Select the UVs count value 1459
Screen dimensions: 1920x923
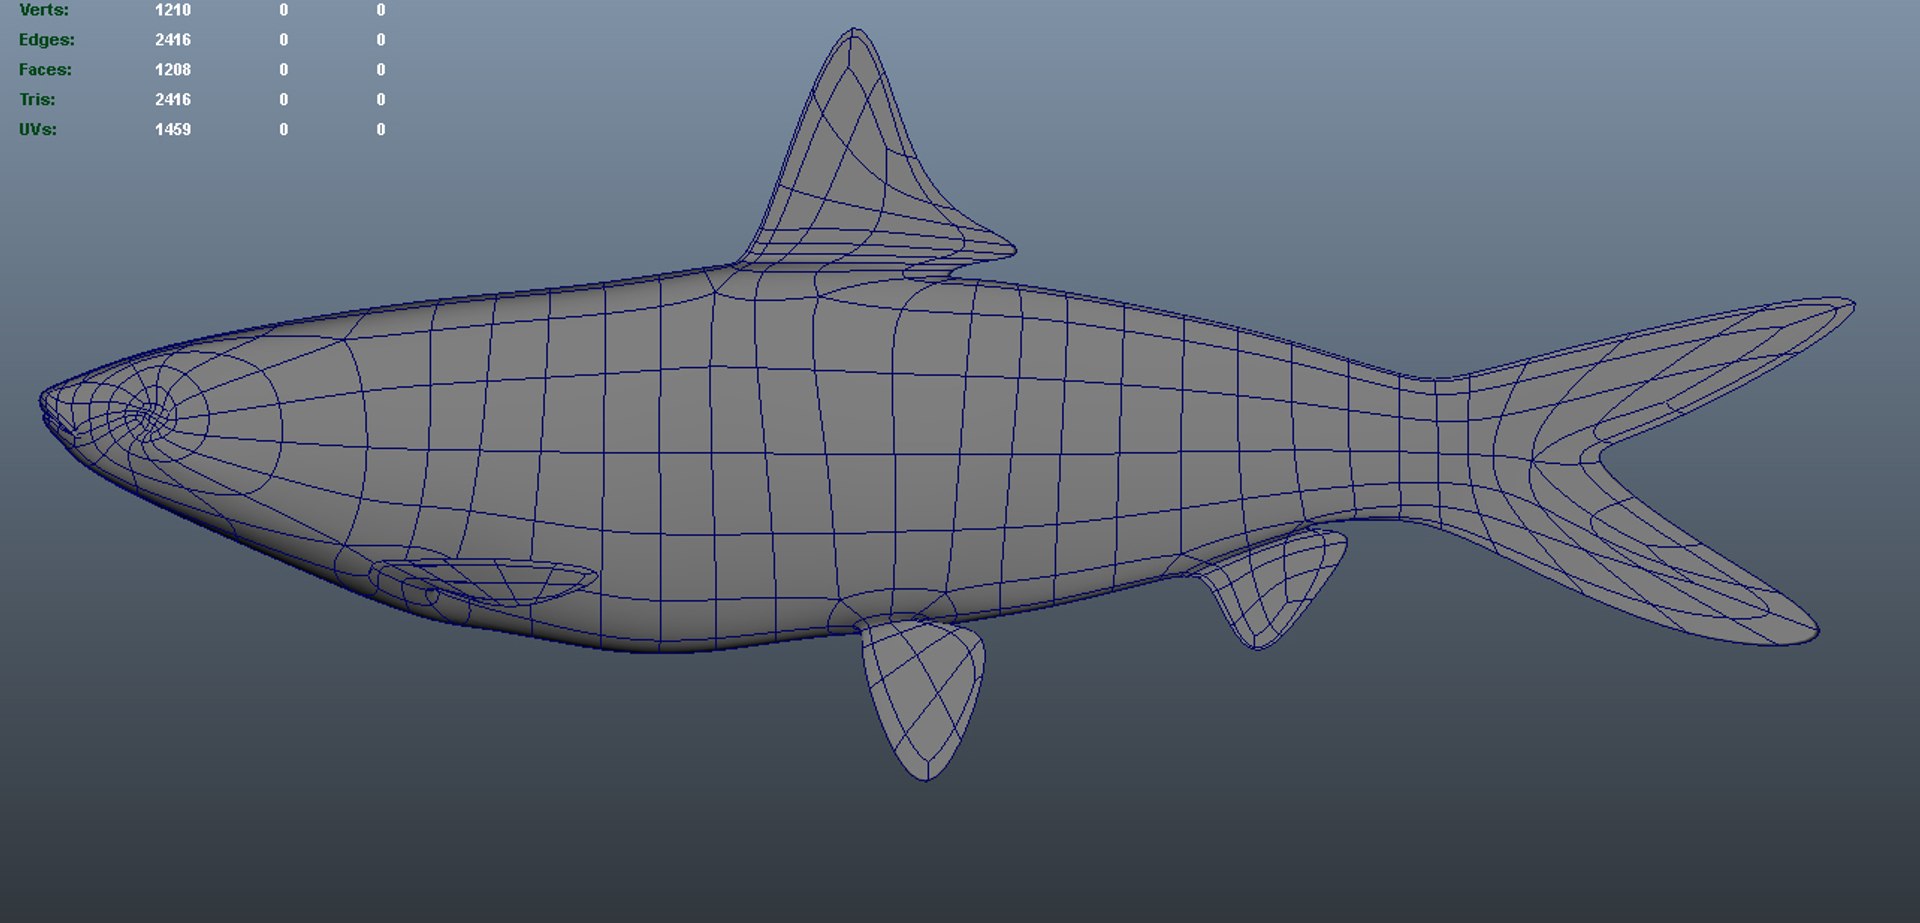pyautogui.click(x=173, y=130)
